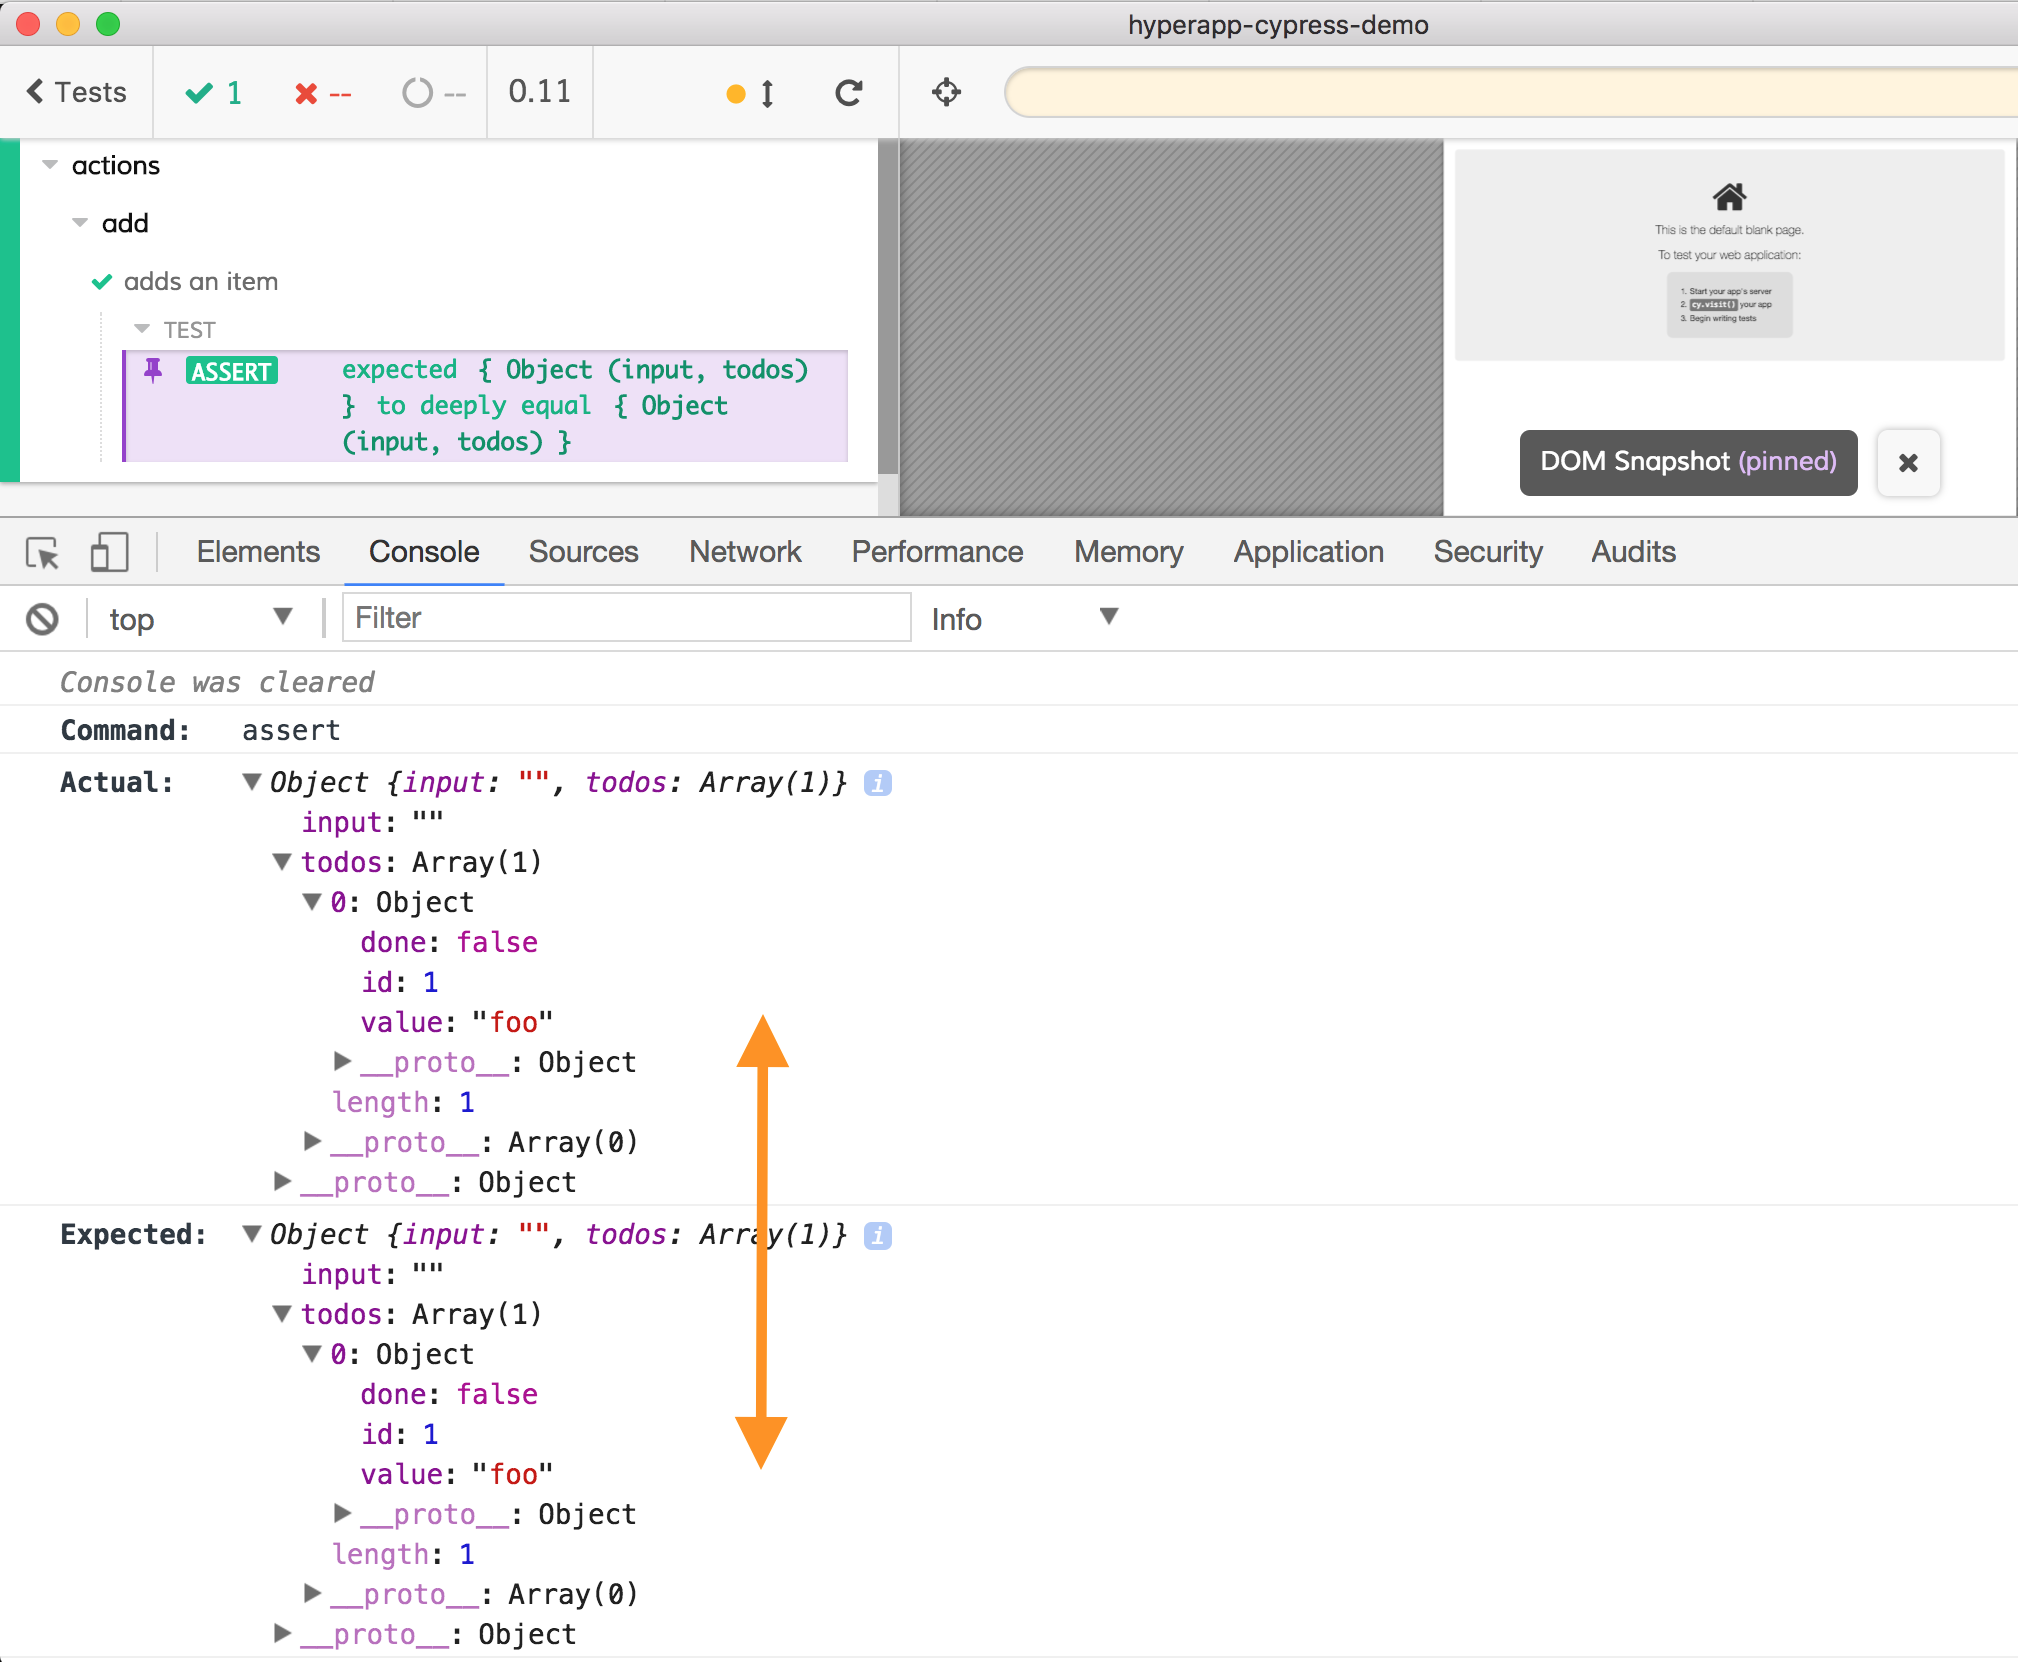The image size is (2018, 1662).
Task: Click the inspect element picker icon
Action: [43, 552]
